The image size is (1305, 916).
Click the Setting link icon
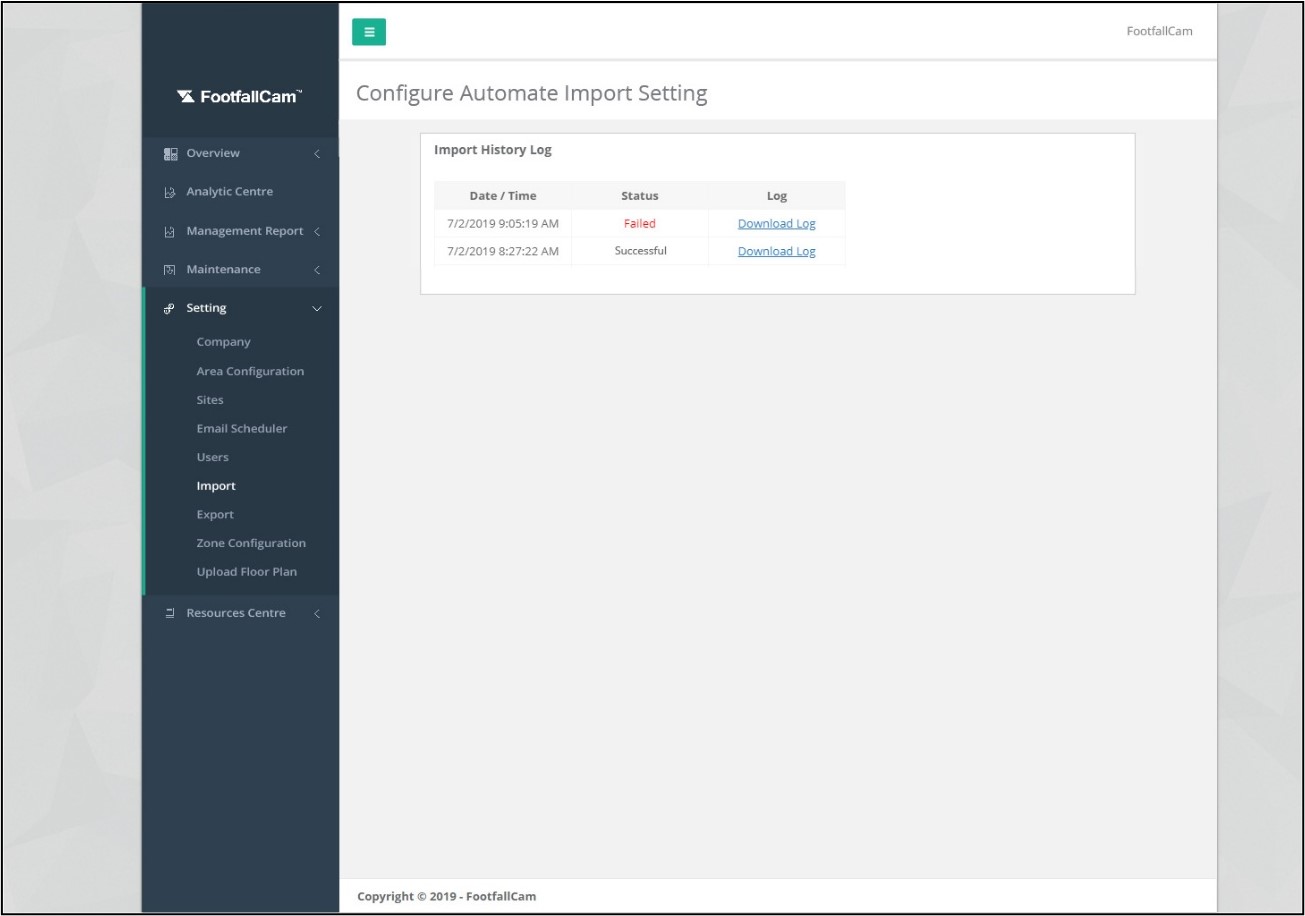pyautogui.click(x=169, y=308)
